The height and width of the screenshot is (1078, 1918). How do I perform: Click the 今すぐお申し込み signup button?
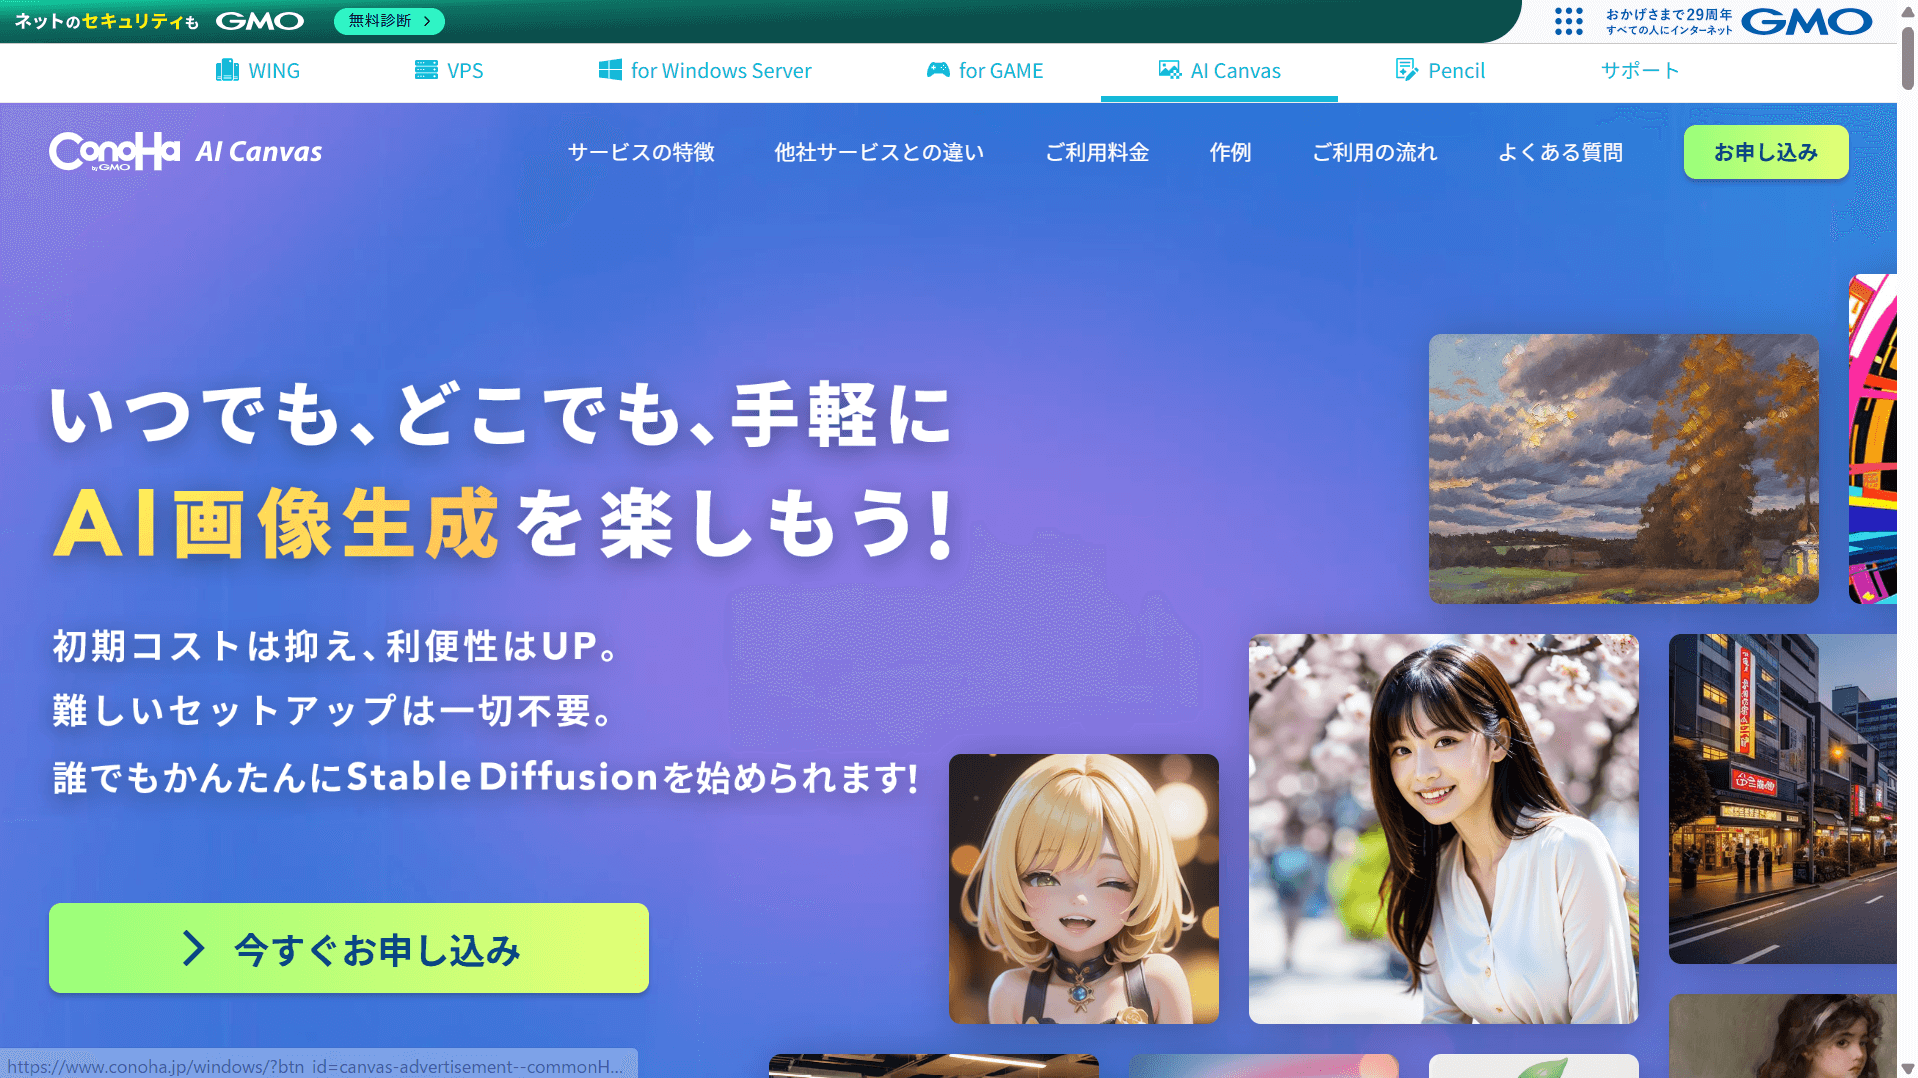(x=349, y=948)
